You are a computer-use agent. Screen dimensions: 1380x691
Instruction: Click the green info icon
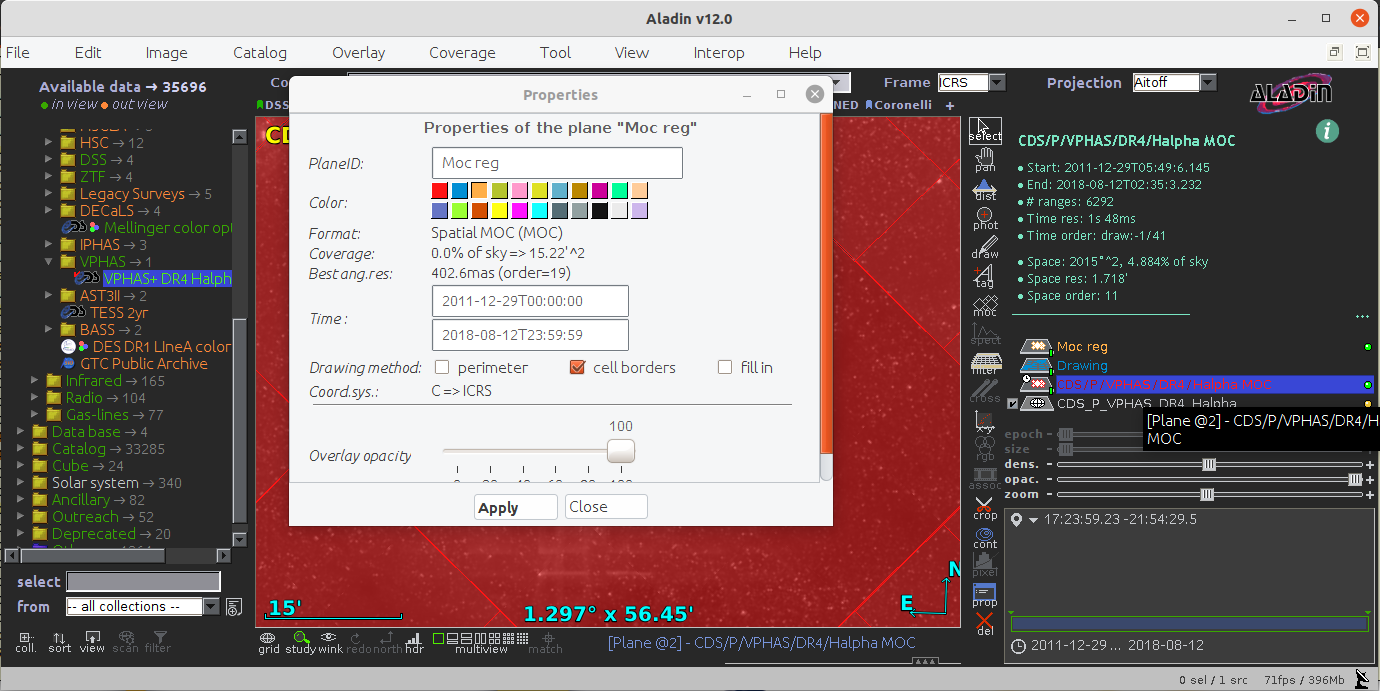tap(1327, 130)
